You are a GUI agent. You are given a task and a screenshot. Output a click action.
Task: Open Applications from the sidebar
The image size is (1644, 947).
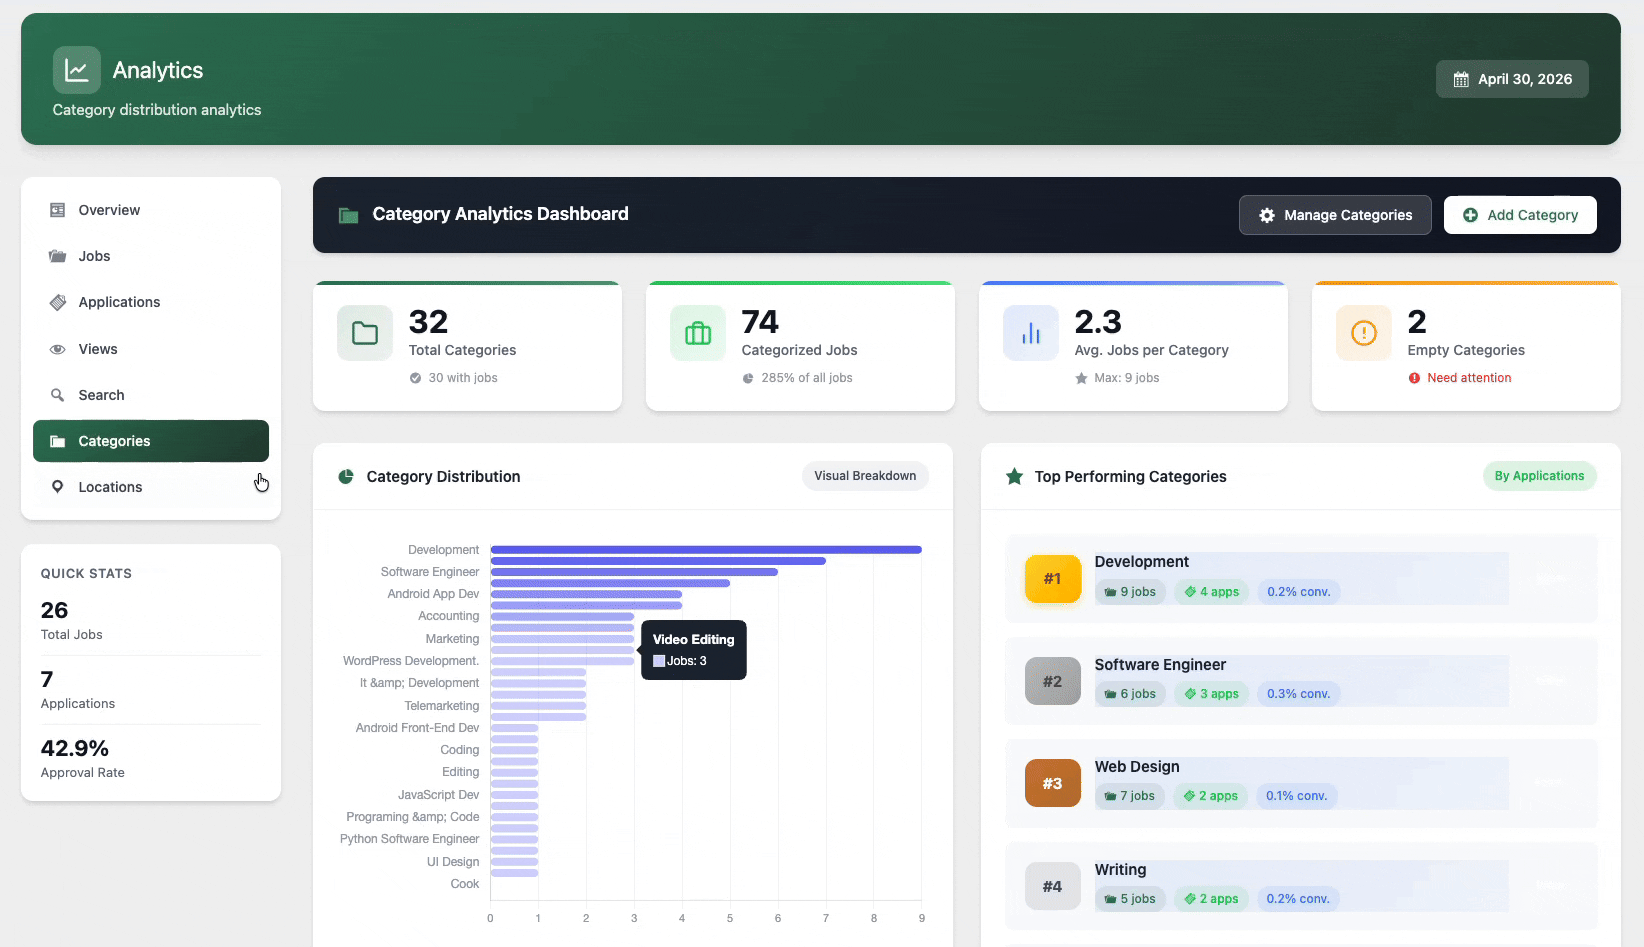[x=119, y=302]
